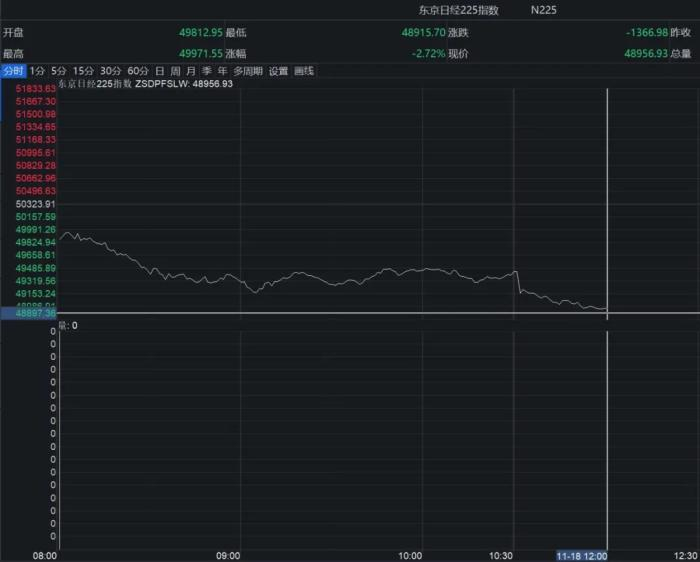Viewport: 700px width, 562px height.
Task: Click the 51500.98 price axis label
Action: 36,114
